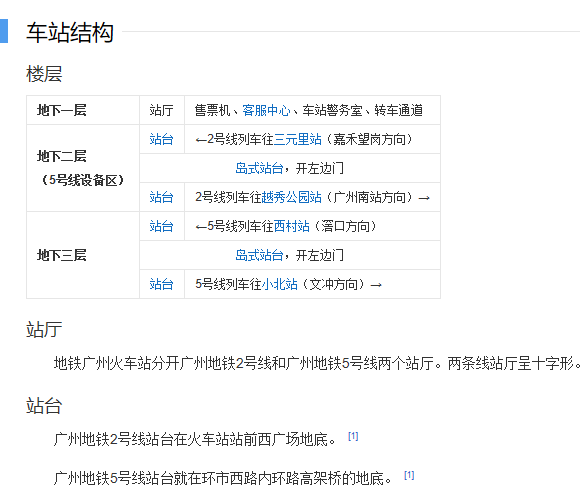Click the 售票机 text in table
Image resolution: width=580 pixels, height=497 pixels.
click(x=212, y=110)
